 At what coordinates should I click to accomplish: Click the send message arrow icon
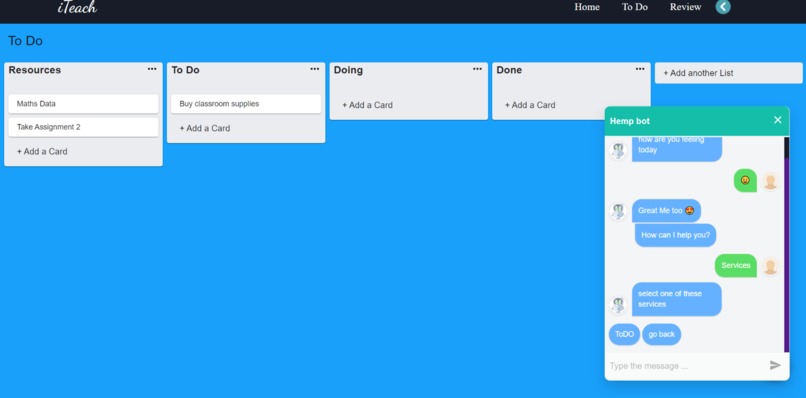click(775, 365)
